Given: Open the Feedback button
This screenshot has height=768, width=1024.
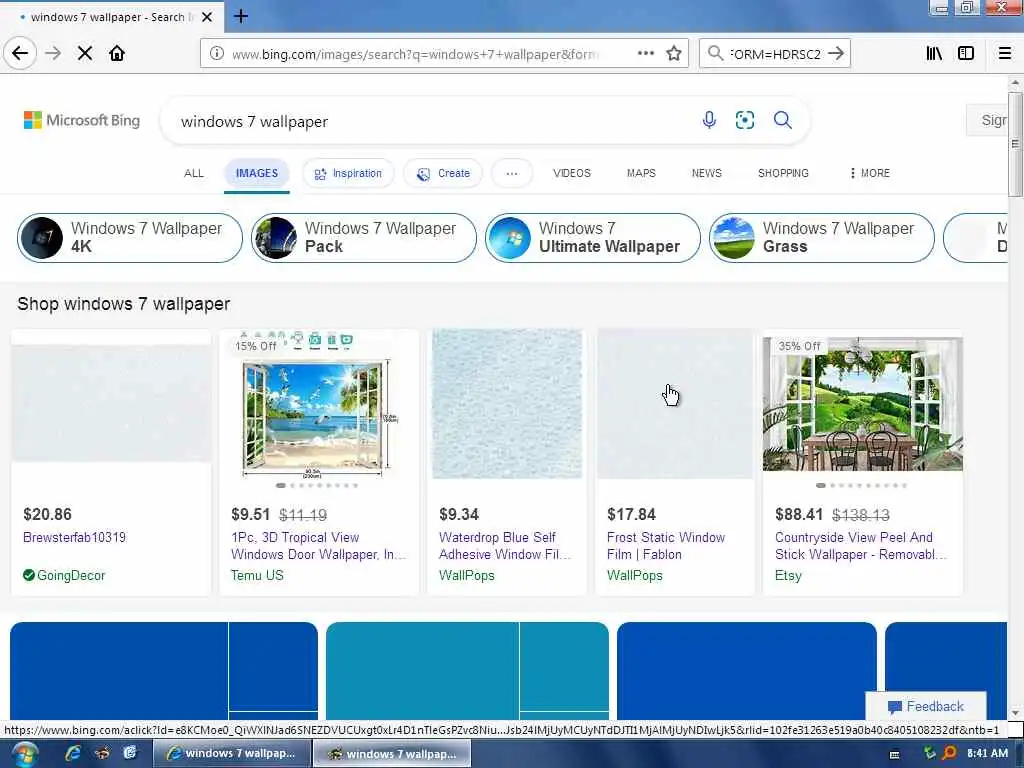Looking at the screenshot, I should pyautogui.click(x=926, y=706).
